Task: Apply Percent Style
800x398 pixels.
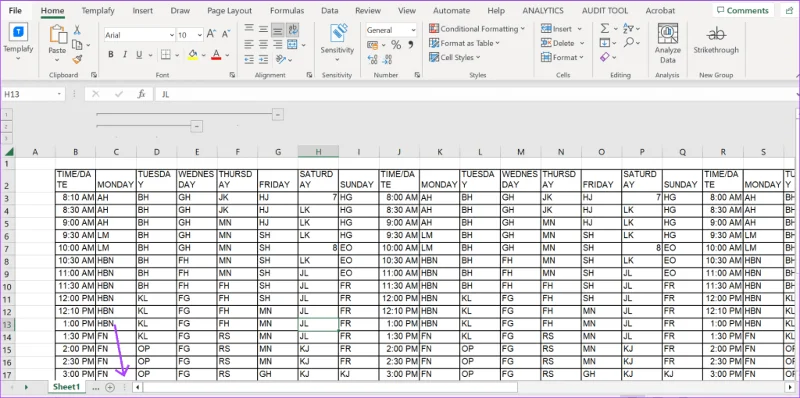Action: click(396, 45)
